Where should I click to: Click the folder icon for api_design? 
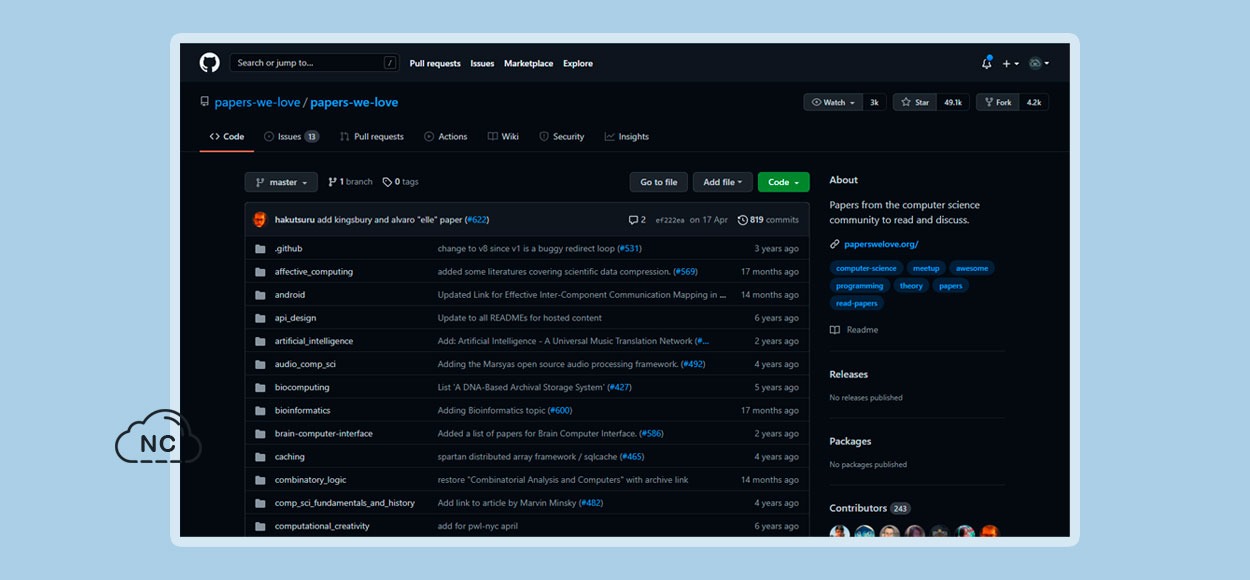click(260, 318)
